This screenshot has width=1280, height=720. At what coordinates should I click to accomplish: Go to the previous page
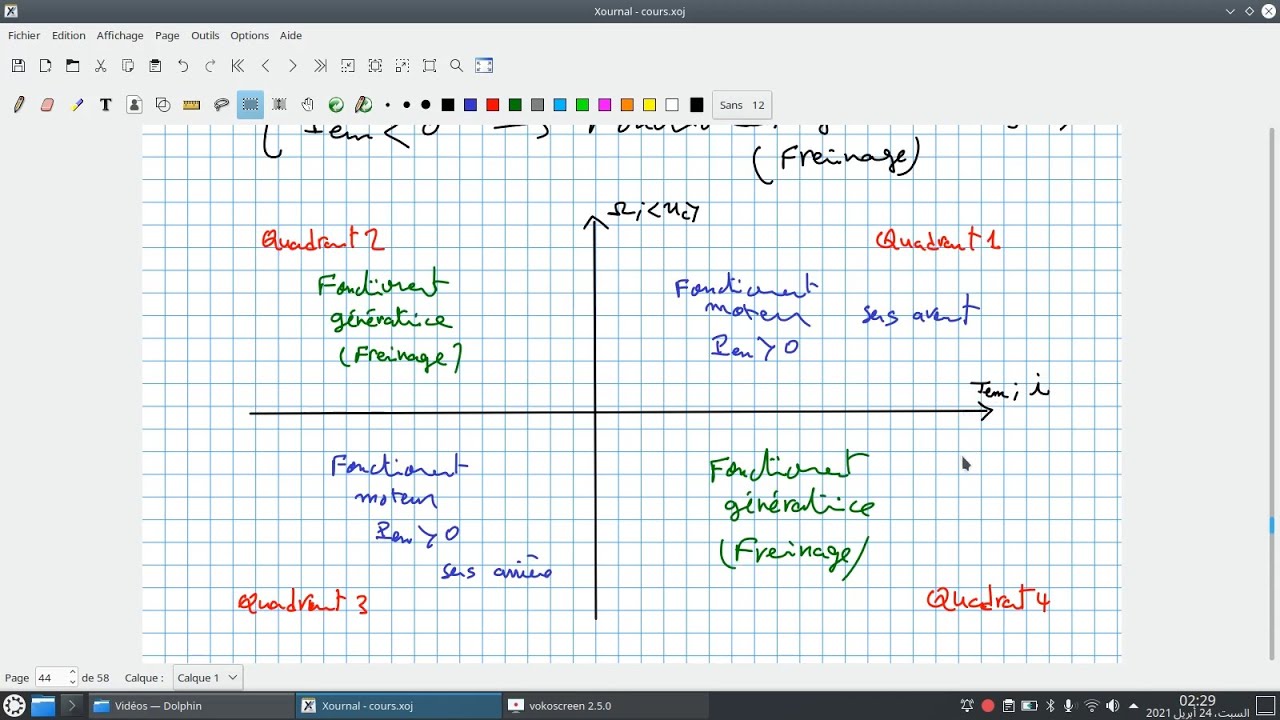[265, 66]
